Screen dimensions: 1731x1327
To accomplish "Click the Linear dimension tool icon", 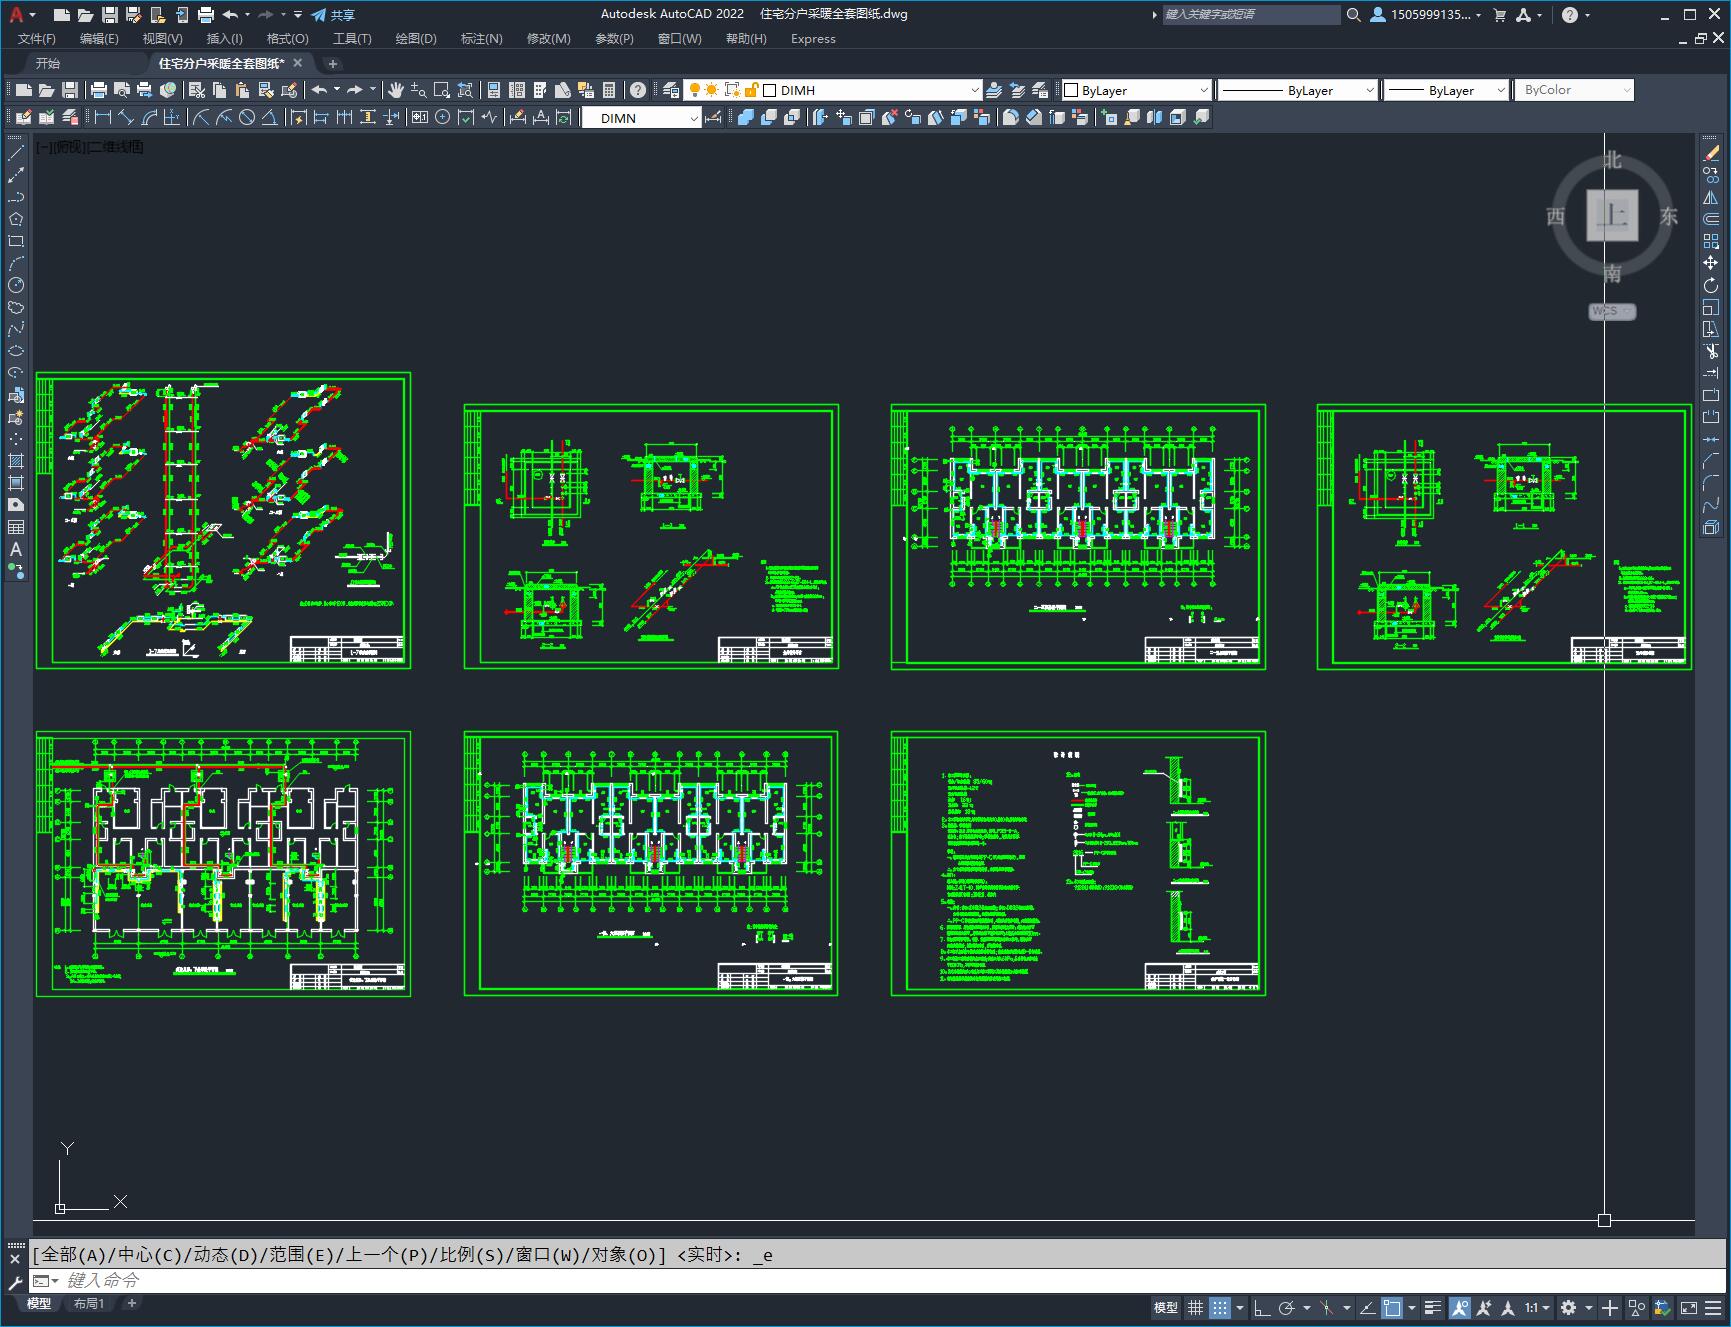I will click(x=102, y=118).
